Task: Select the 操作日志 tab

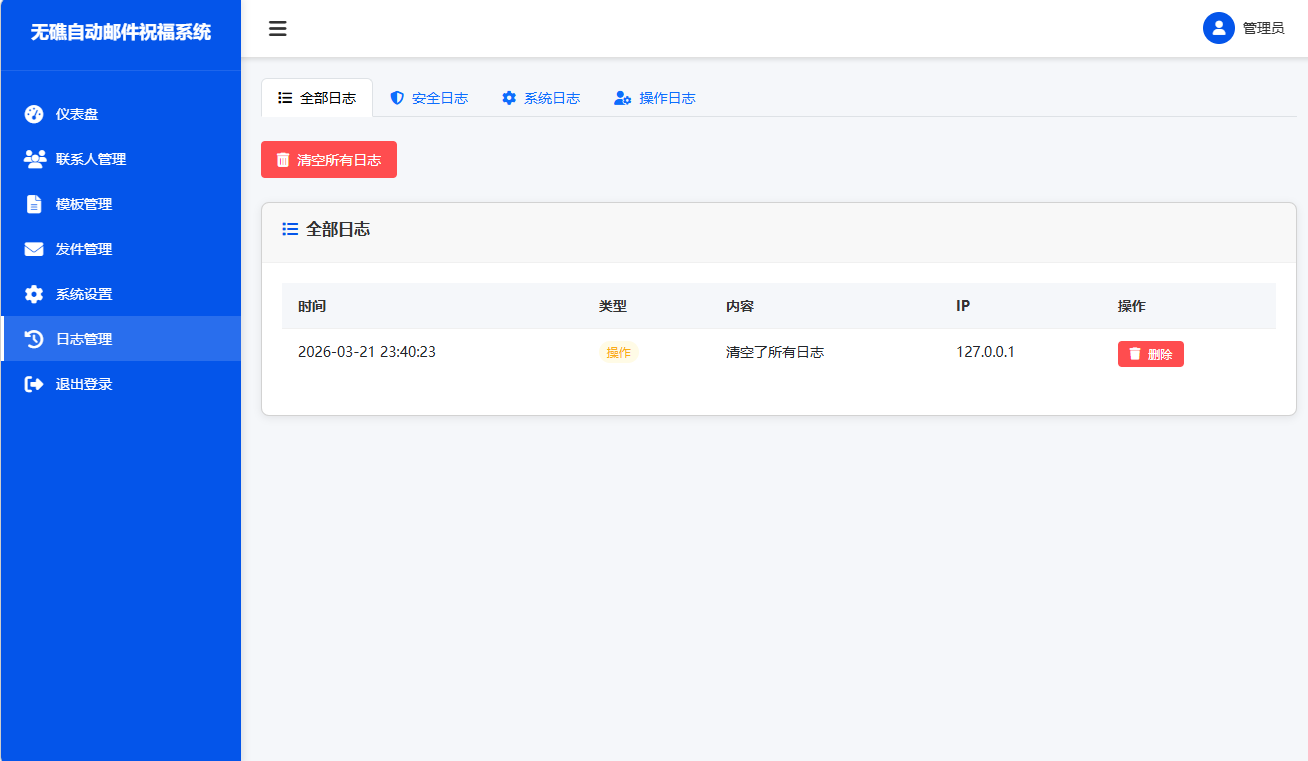Action: click(655, 98)
